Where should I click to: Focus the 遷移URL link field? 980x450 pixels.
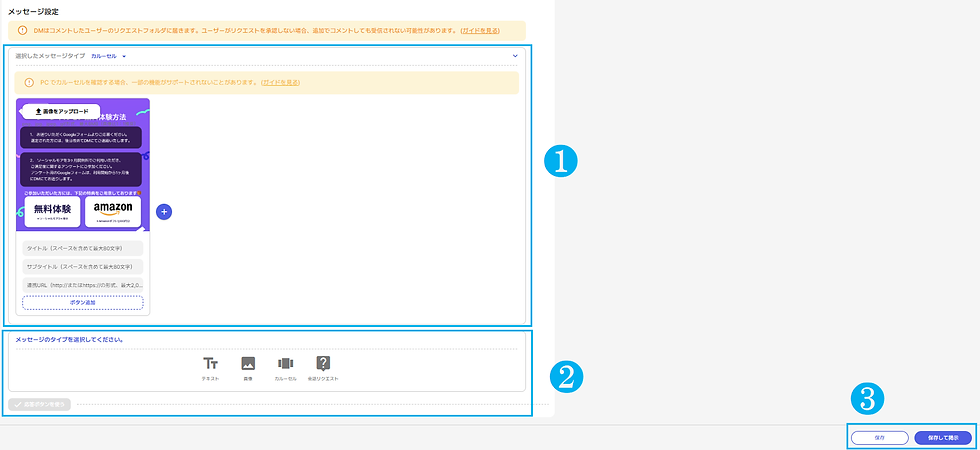click(x=82, y=285)
